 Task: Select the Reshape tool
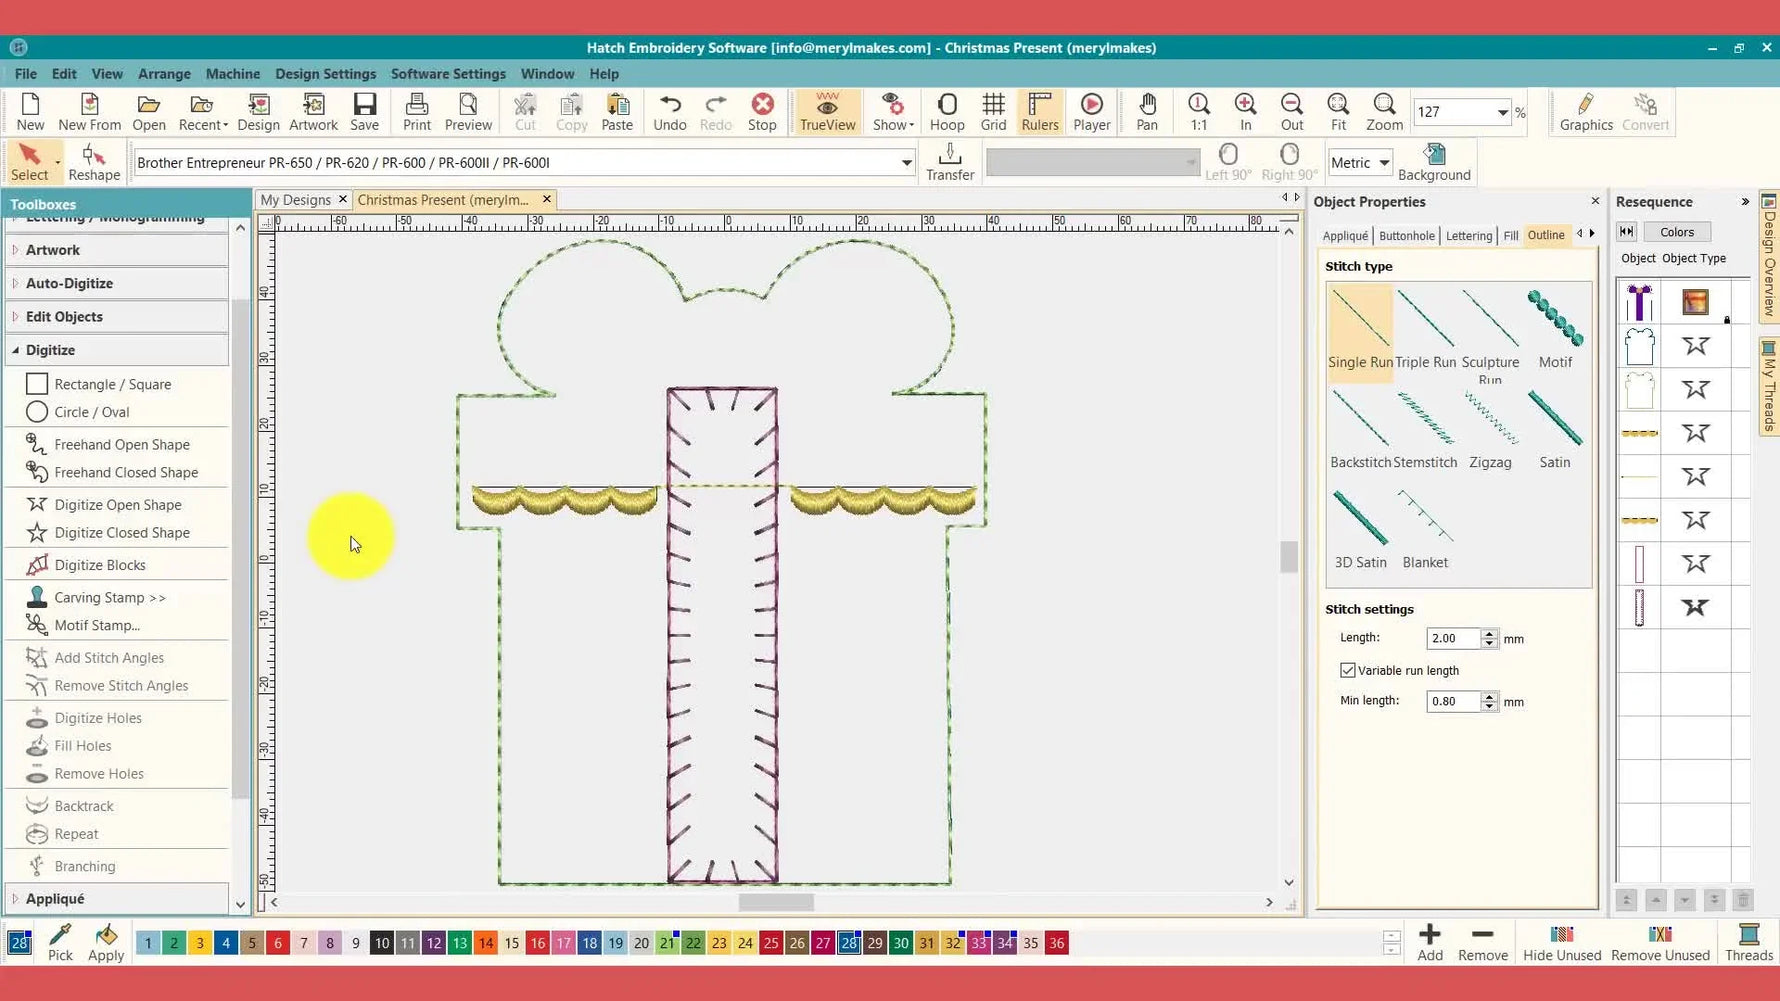click(x=94, y=162)
